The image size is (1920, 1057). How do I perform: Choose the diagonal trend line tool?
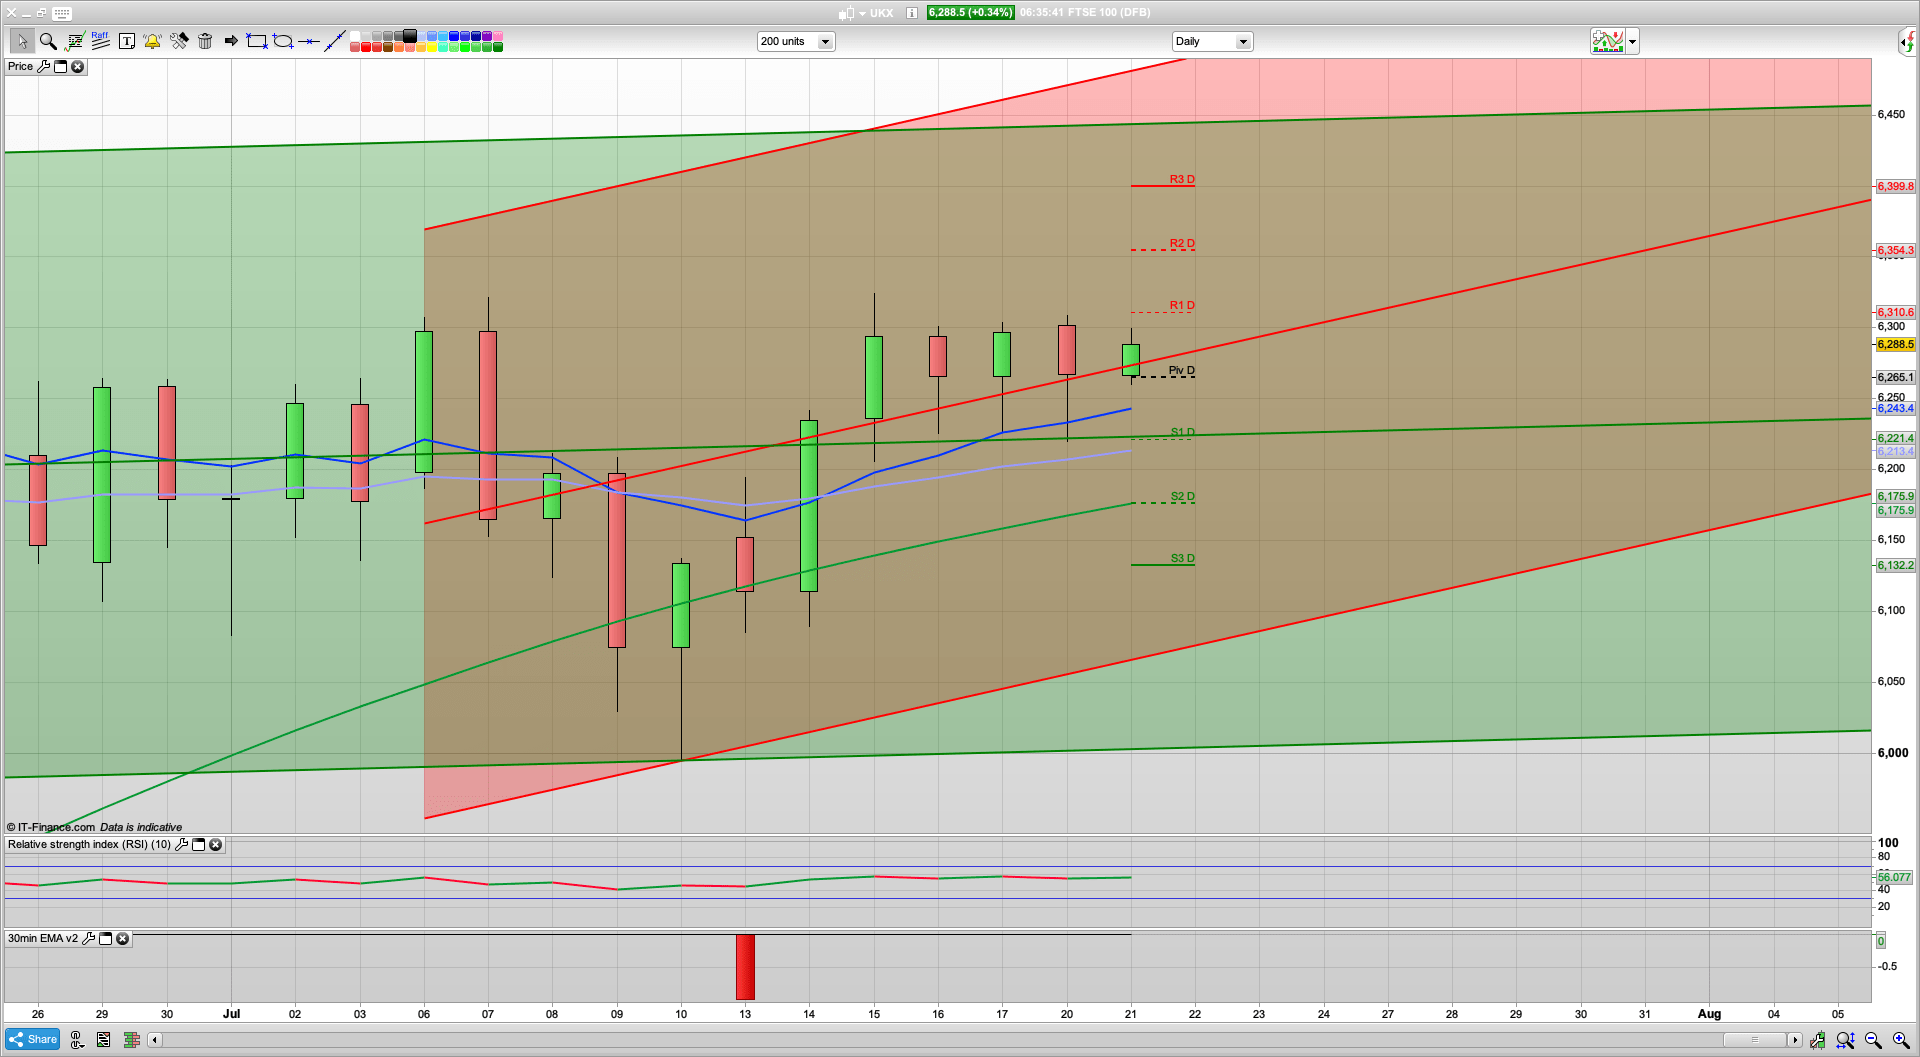tap(335, 41)
